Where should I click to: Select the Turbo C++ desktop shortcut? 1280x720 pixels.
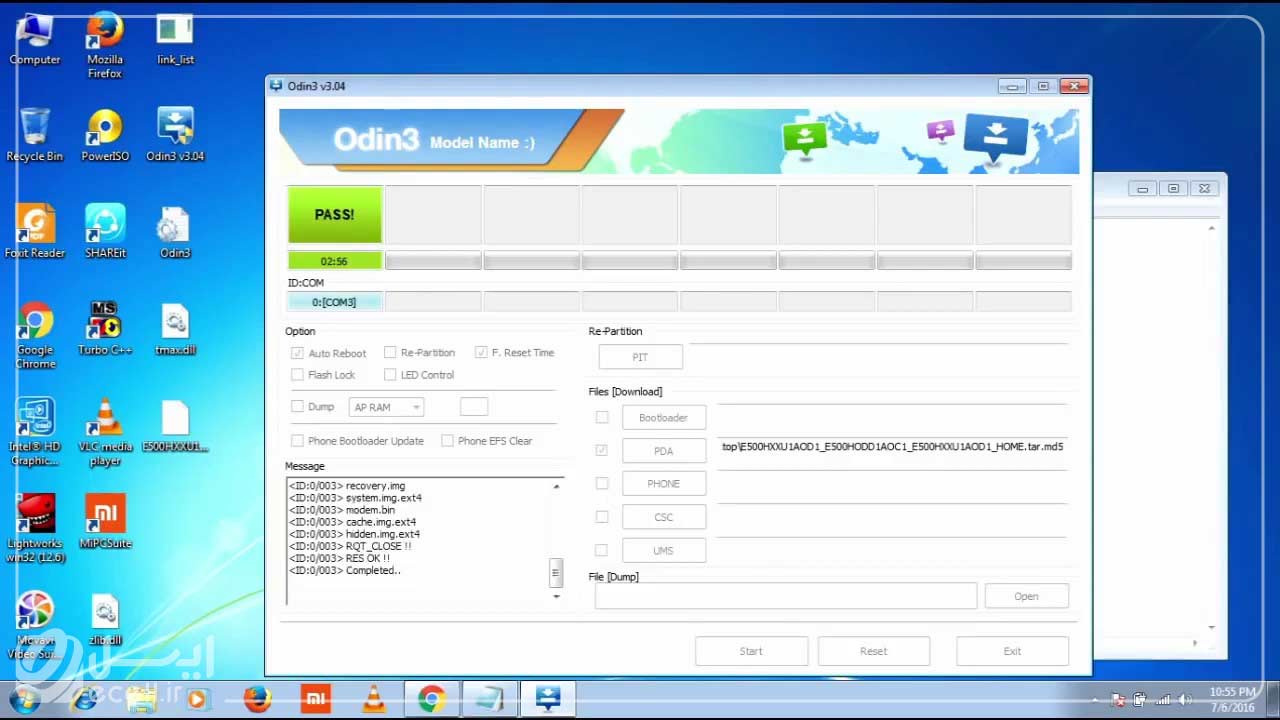(x=105, y=329)
